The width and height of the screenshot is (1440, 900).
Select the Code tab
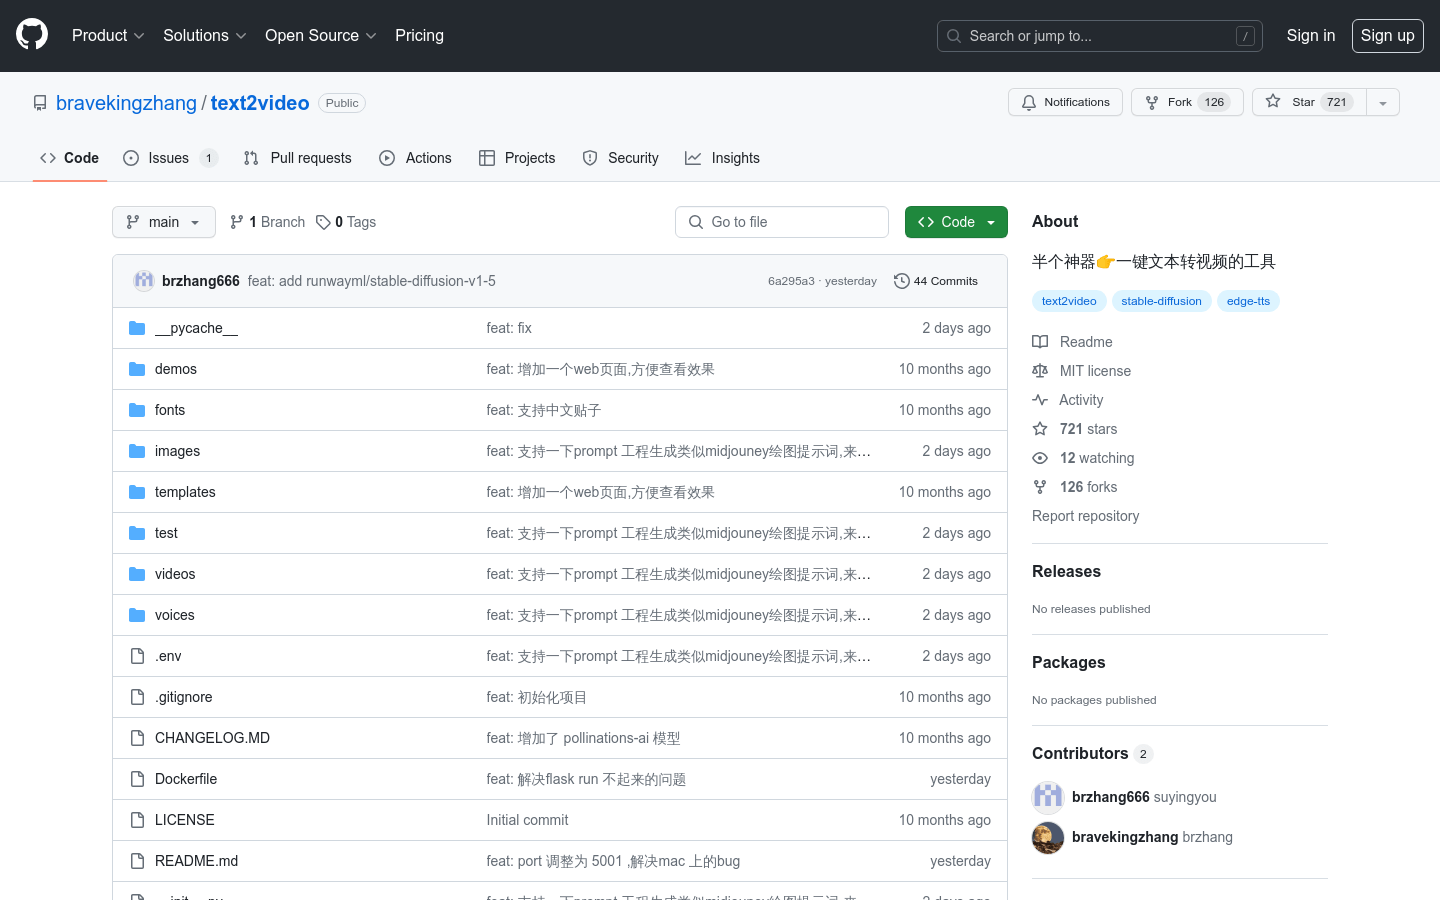69,158
